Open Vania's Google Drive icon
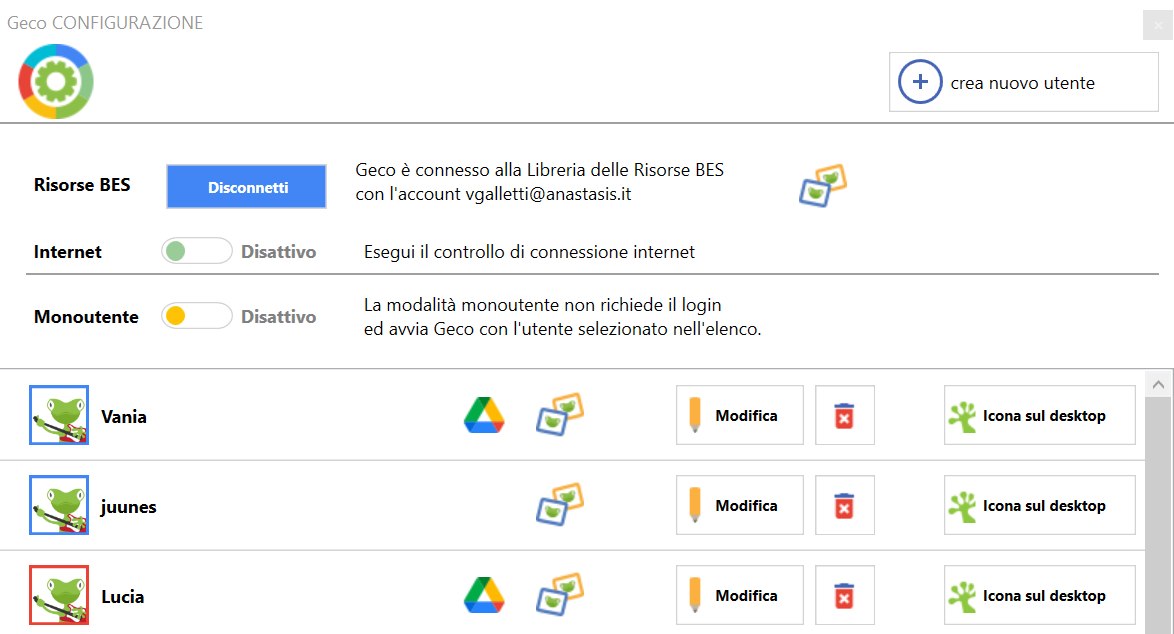 [484, 415]
